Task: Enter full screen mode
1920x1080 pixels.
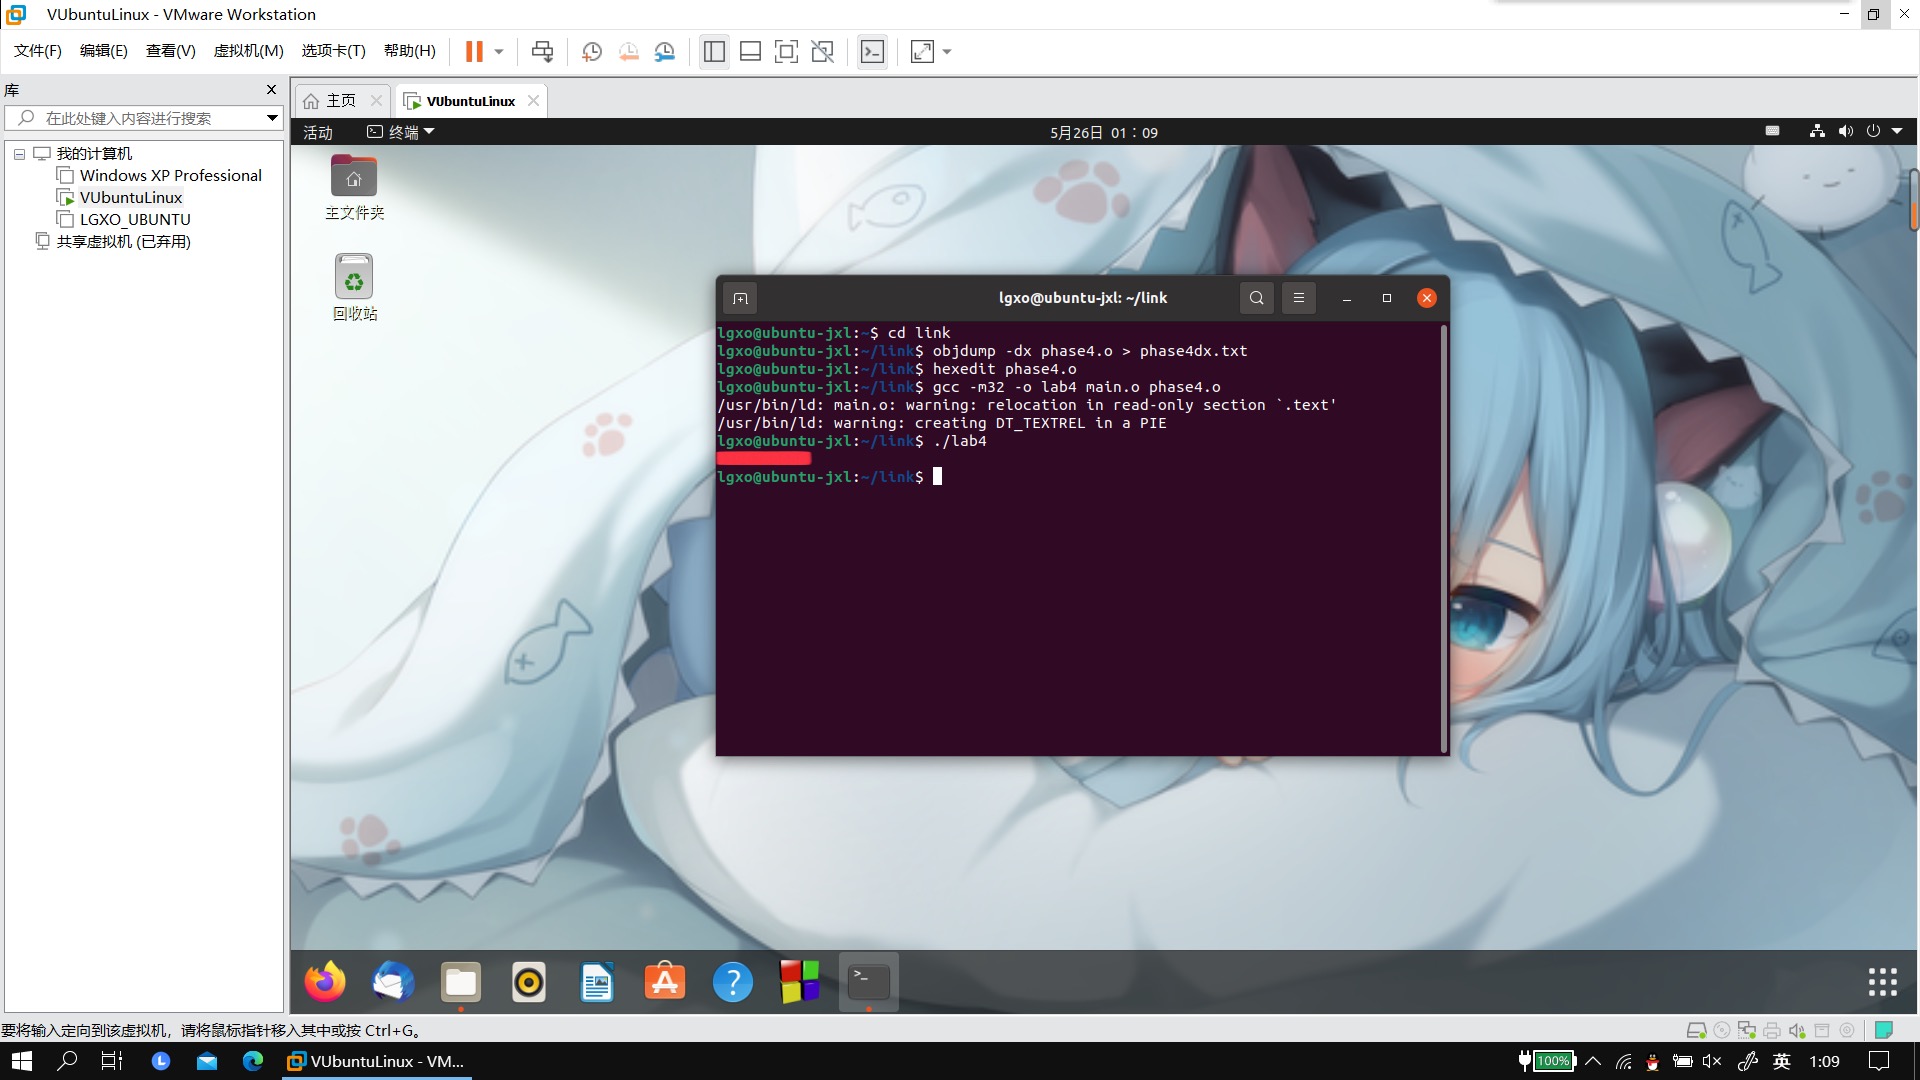Action: click(786, 52)
